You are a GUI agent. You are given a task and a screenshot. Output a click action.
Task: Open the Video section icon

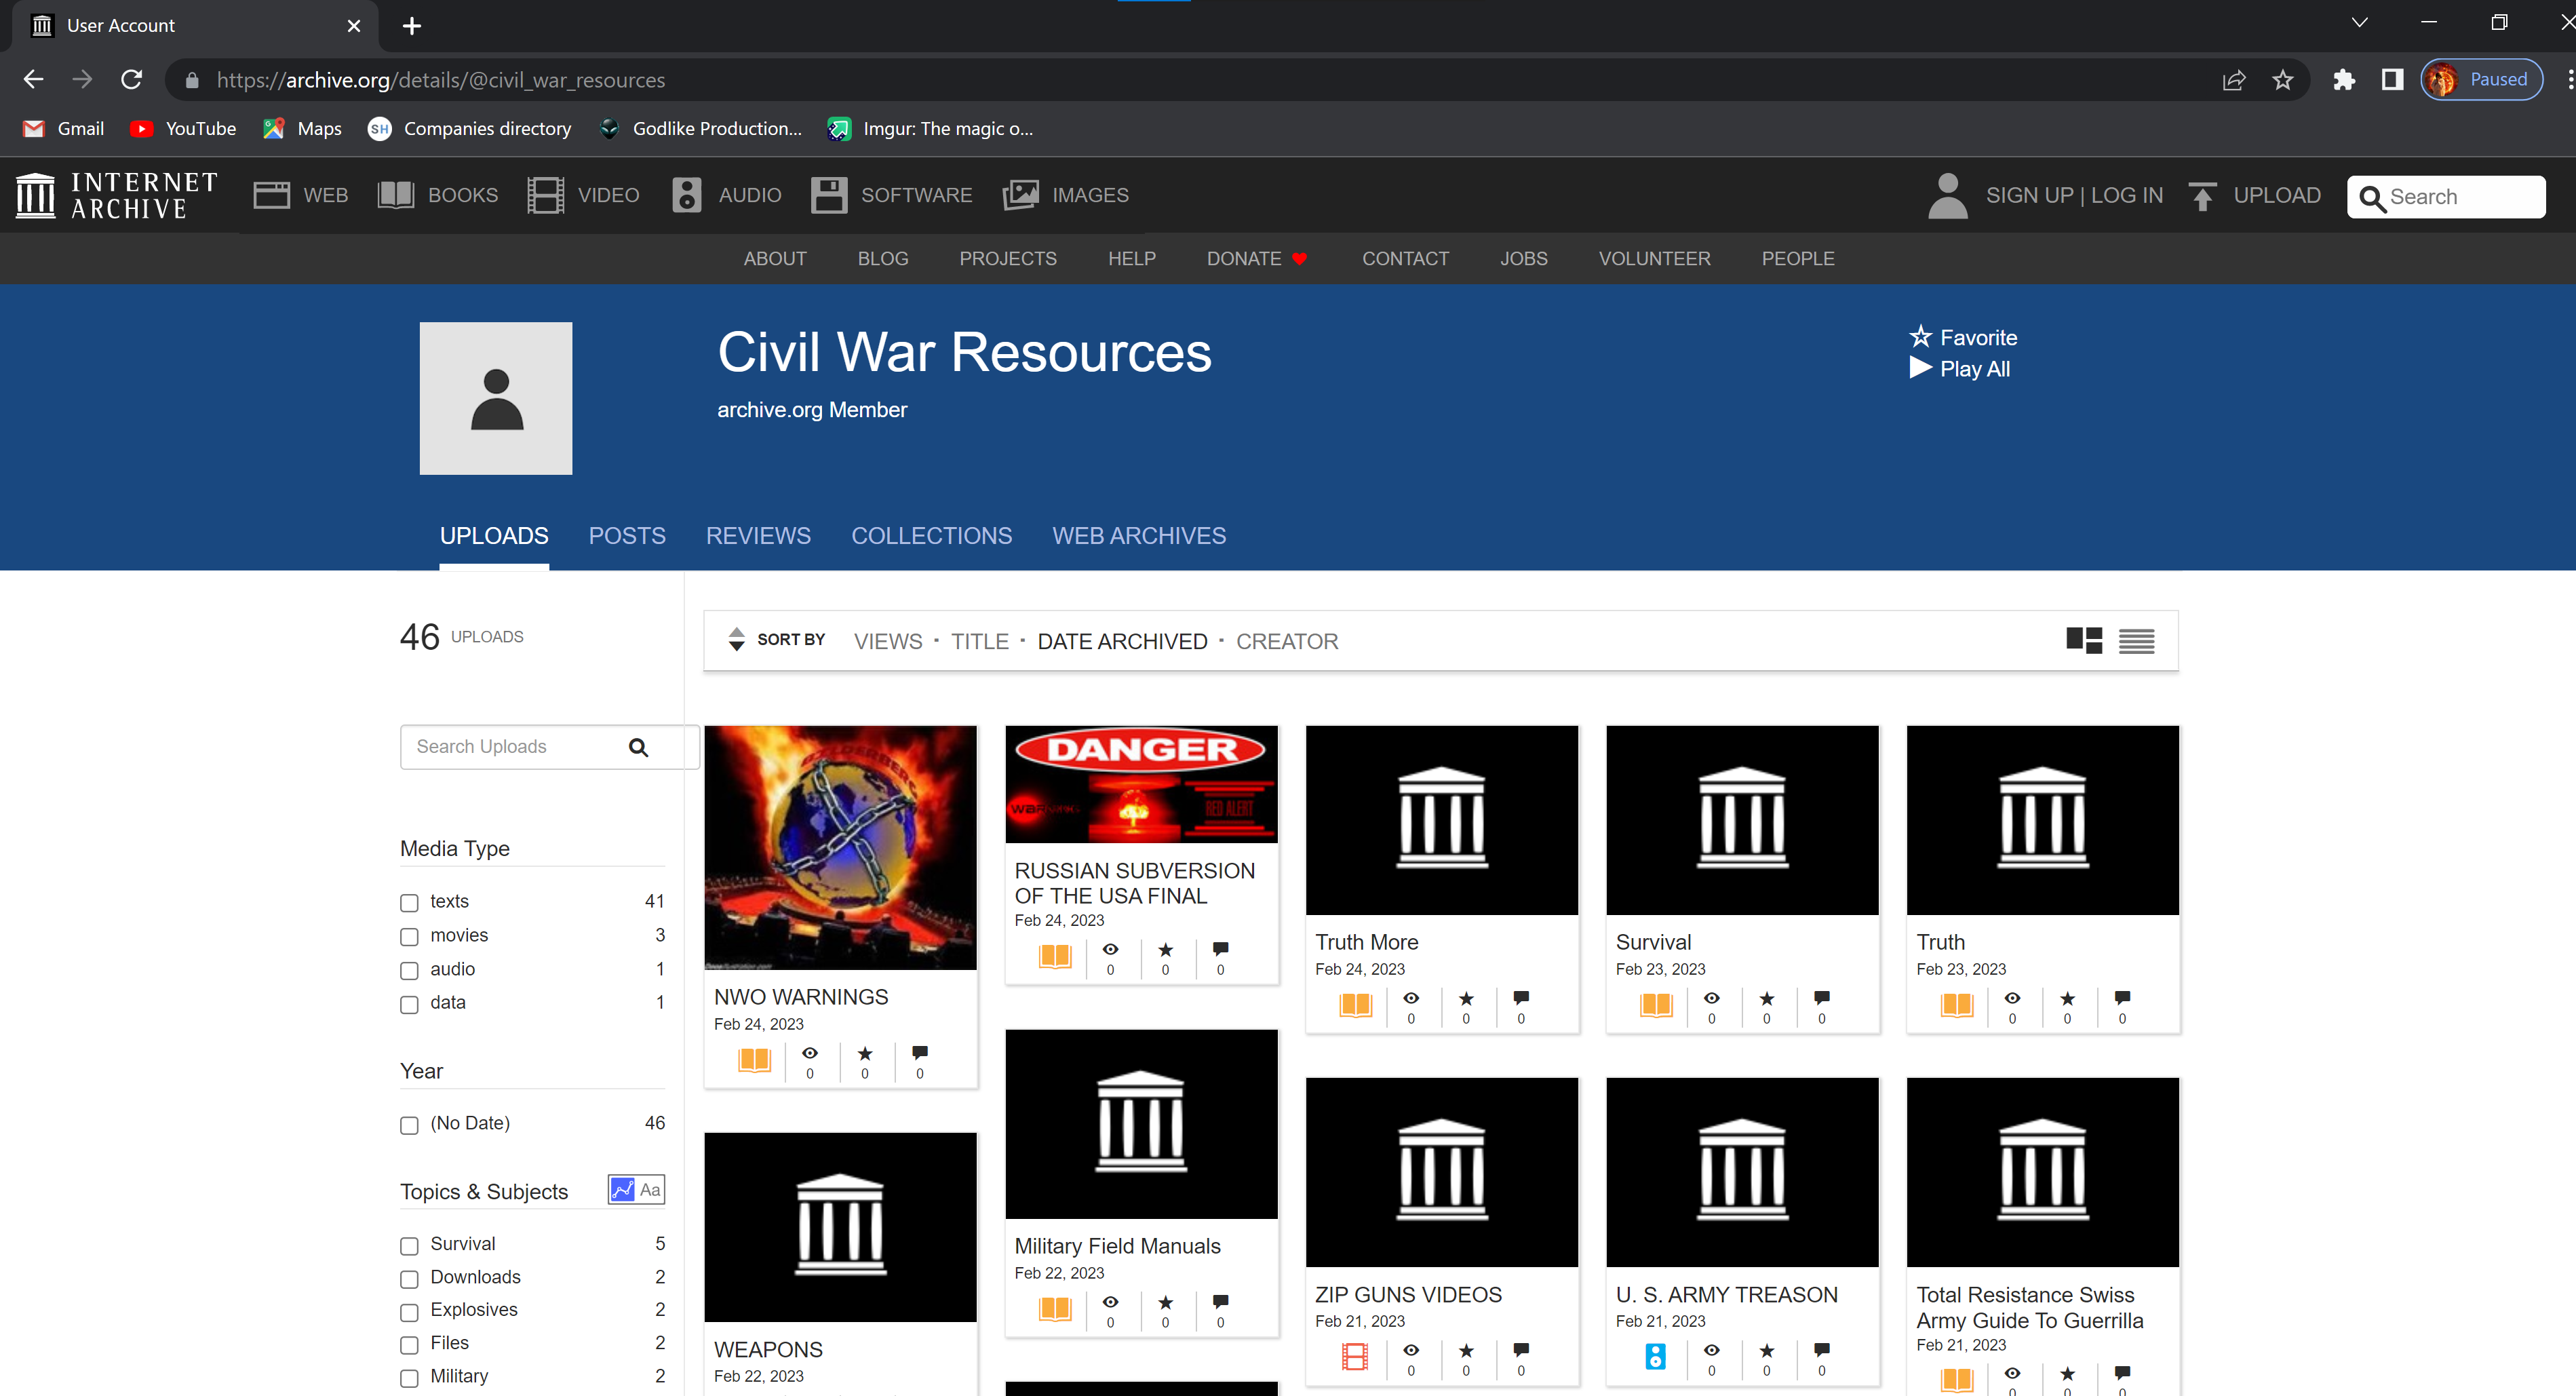coord(545,195)
